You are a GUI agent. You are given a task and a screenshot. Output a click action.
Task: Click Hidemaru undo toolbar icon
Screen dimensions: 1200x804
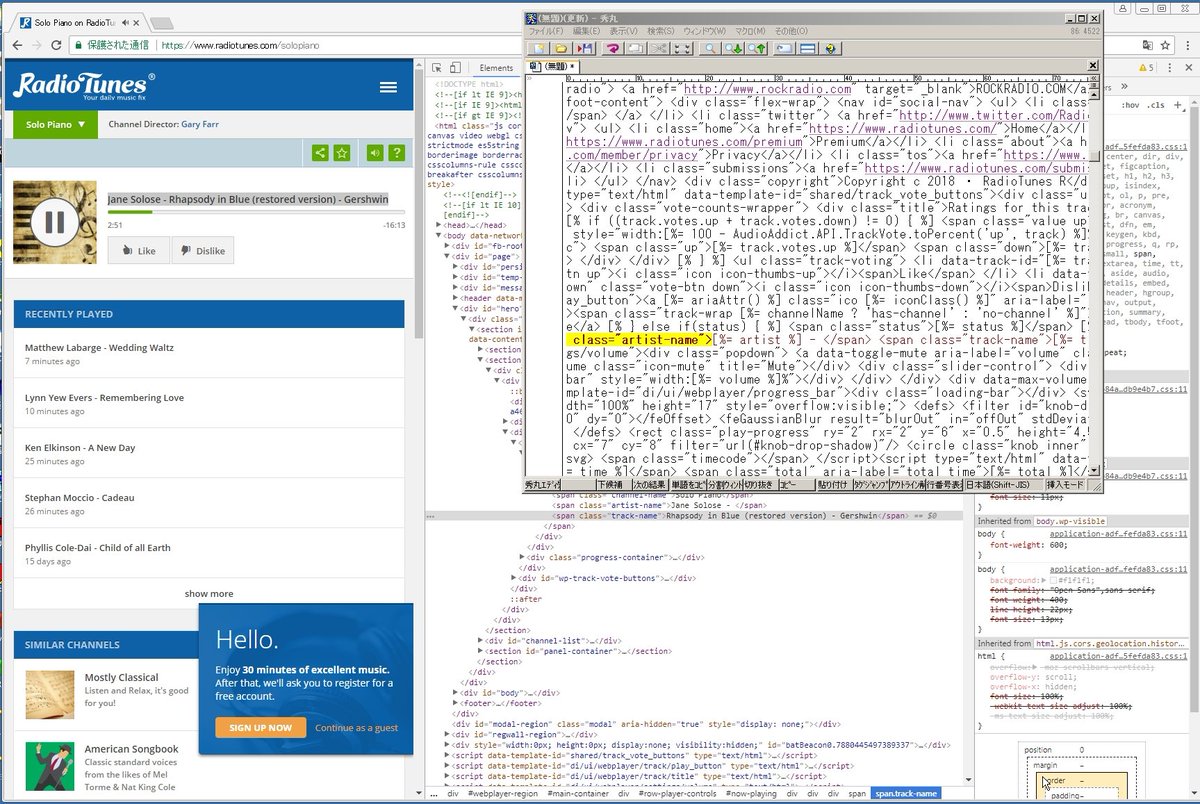click(612, 48)
